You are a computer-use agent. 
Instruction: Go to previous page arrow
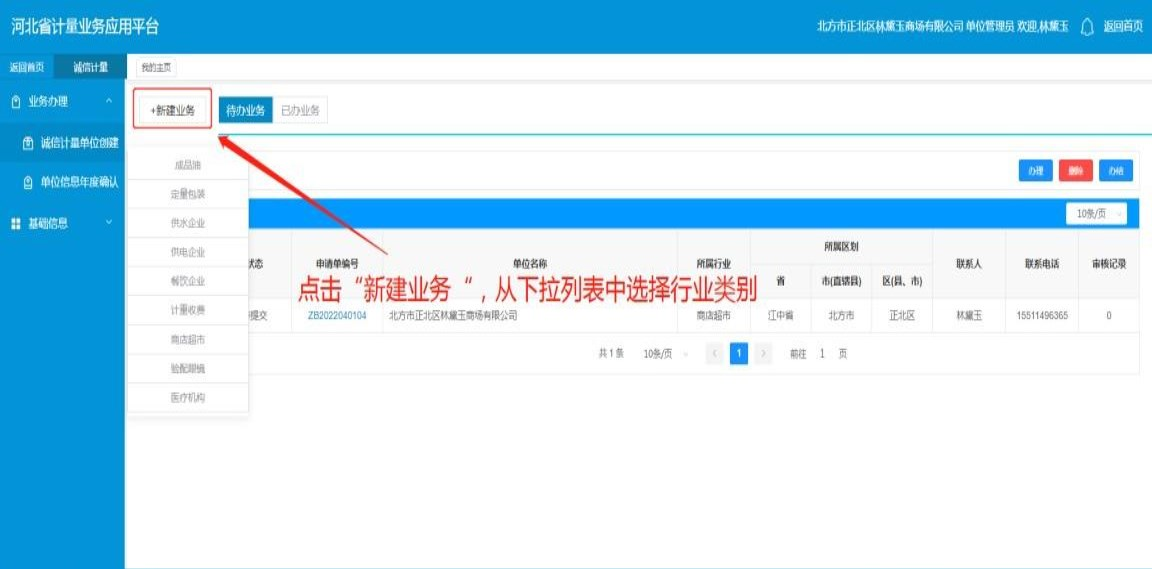pyautogui.click(x=715, y=353)
